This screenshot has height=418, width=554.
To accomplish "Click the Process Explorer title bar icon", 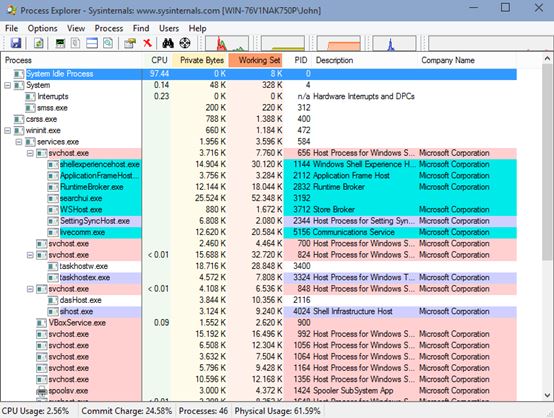I will coord(11,10).
